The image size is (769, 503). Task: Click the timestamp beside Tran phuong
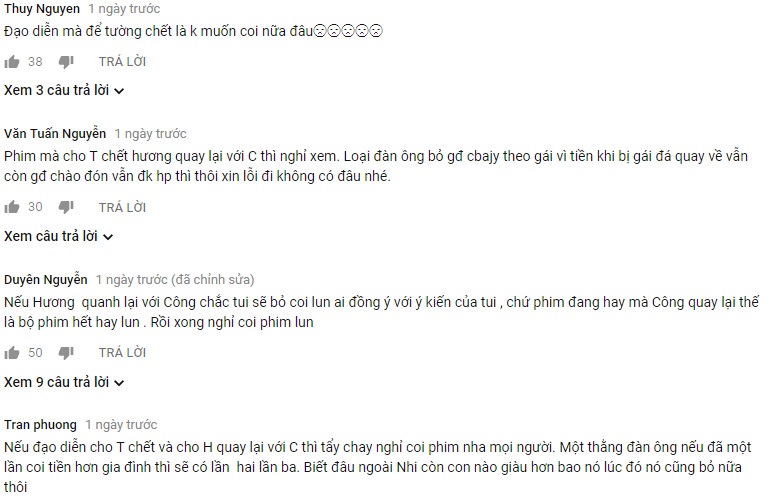tap(121, 425)
